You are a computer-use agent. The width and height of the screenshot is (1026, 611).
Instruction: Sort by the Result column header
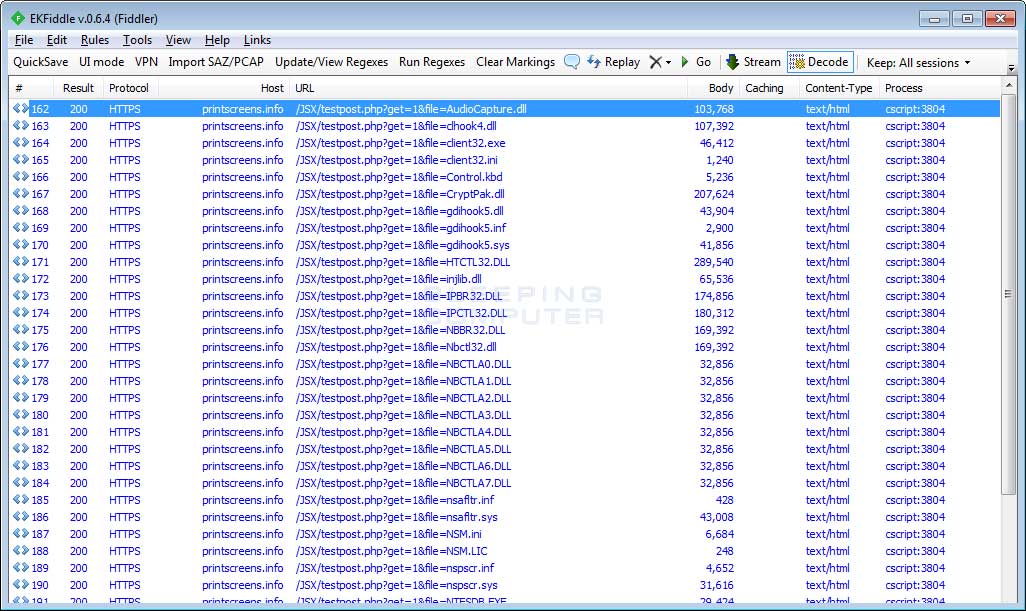79,88
